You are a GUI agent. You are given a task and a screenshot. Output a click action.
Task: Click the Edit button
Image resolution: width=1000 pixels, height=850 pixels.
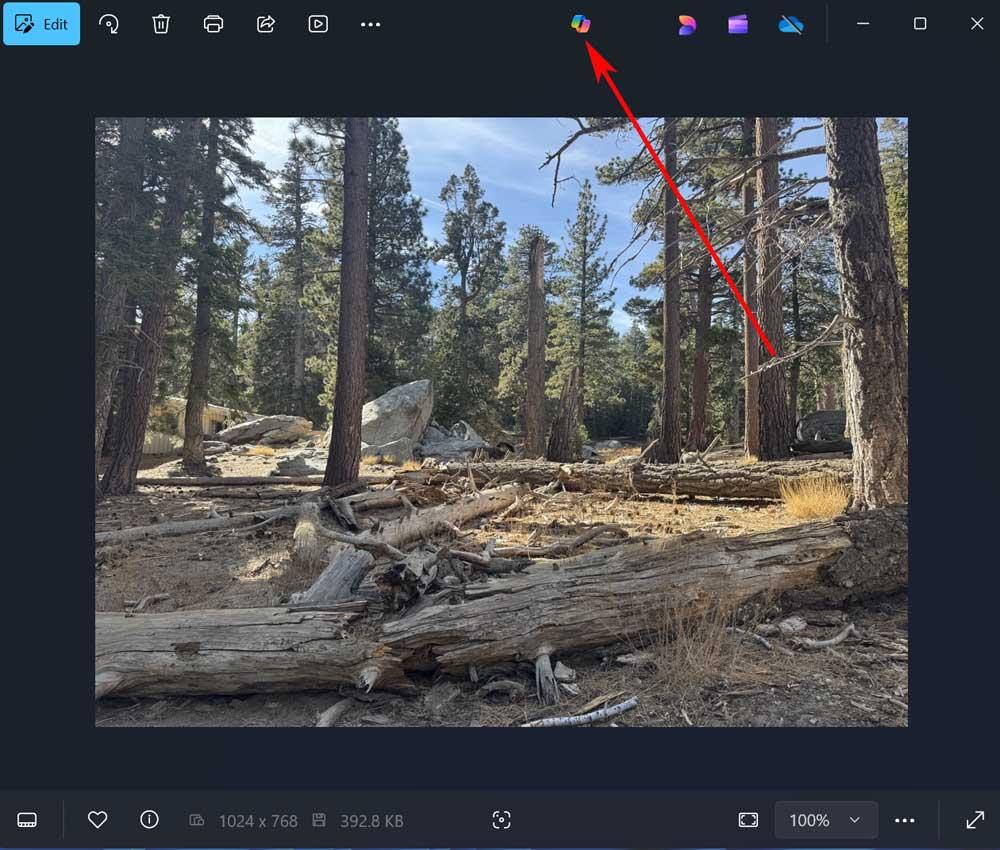click(x=41, y=24)
